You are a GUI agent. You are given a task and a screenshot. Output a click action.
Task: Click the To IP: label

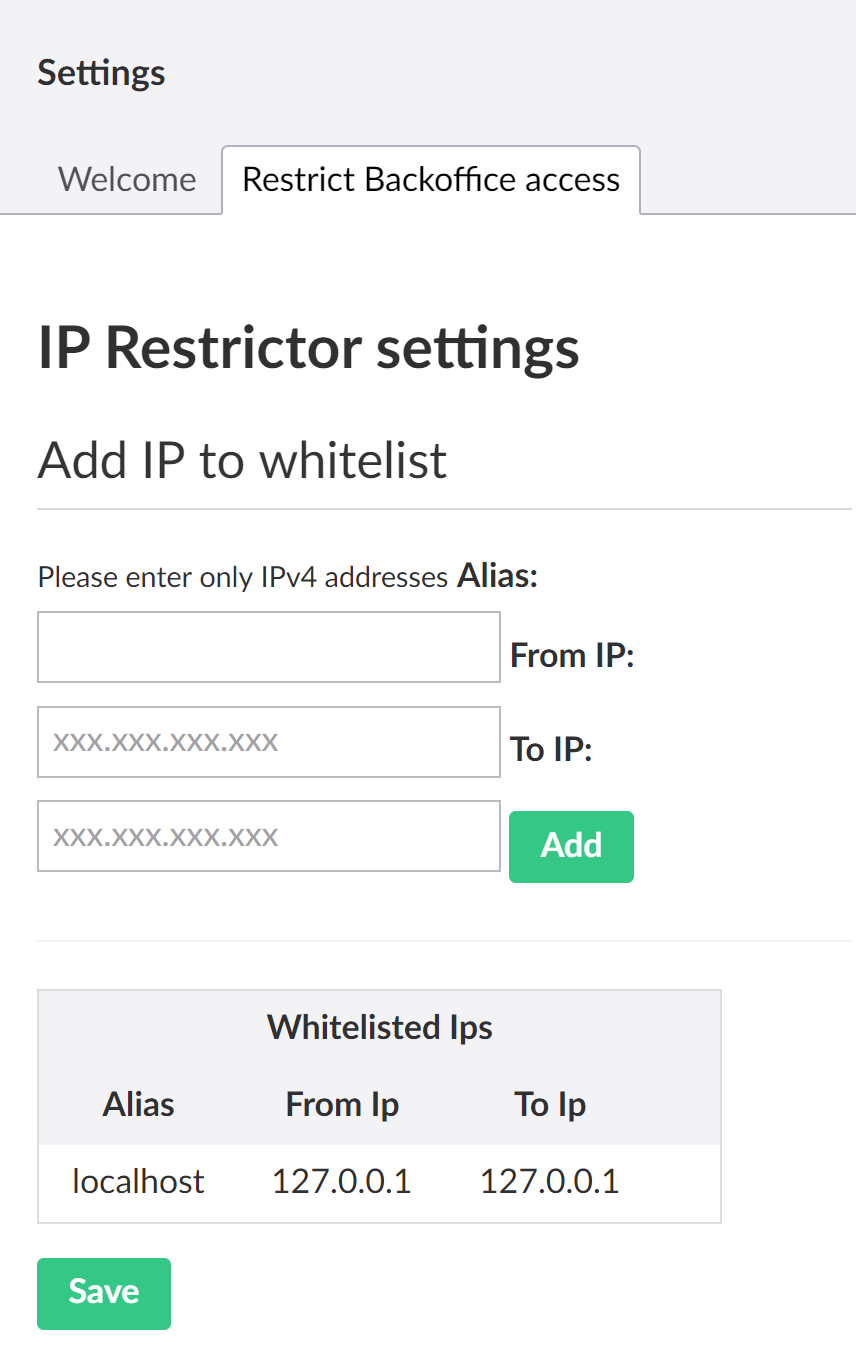(552, 749)
